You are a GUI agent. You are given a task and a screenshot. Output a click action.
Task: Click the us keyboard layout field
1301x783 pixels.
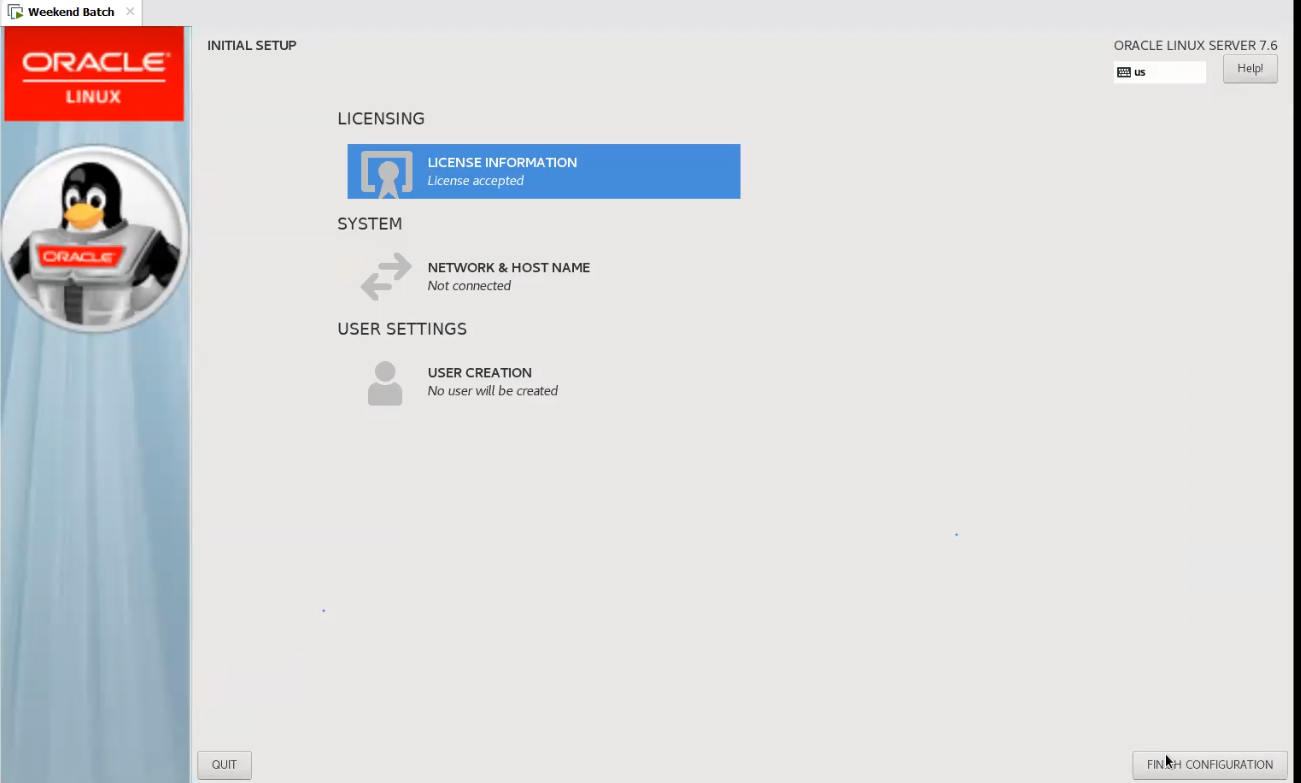[1160, 72]
